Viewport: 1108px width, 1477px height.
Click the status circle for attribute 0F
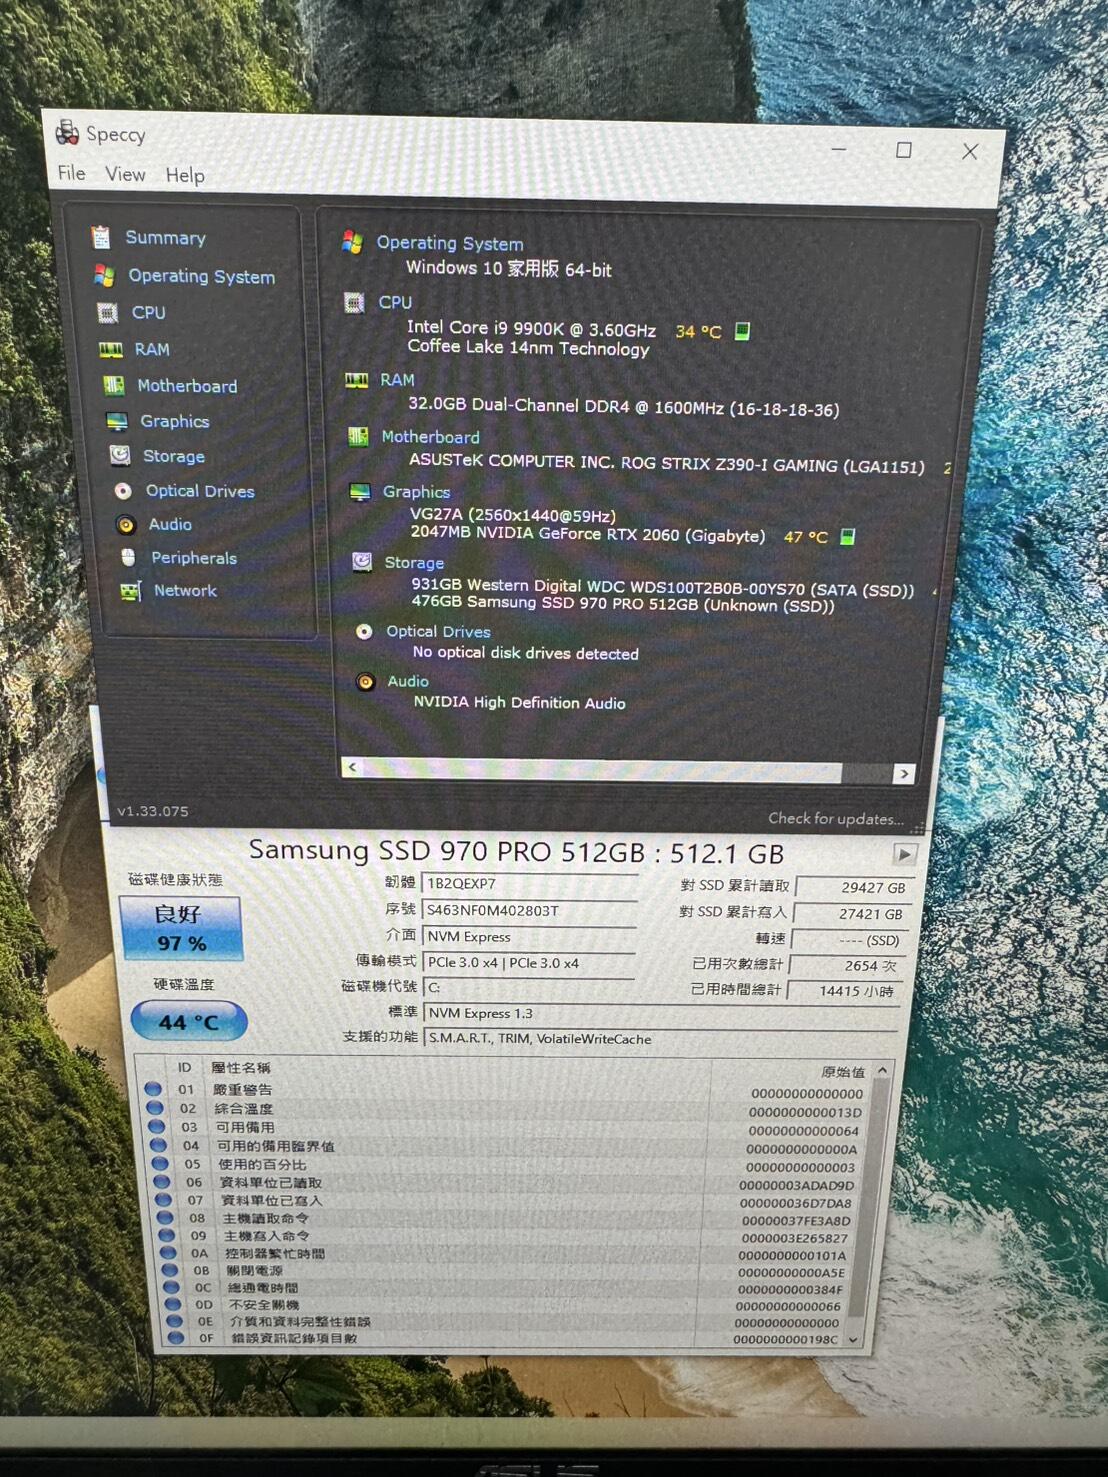[176, 1337]
